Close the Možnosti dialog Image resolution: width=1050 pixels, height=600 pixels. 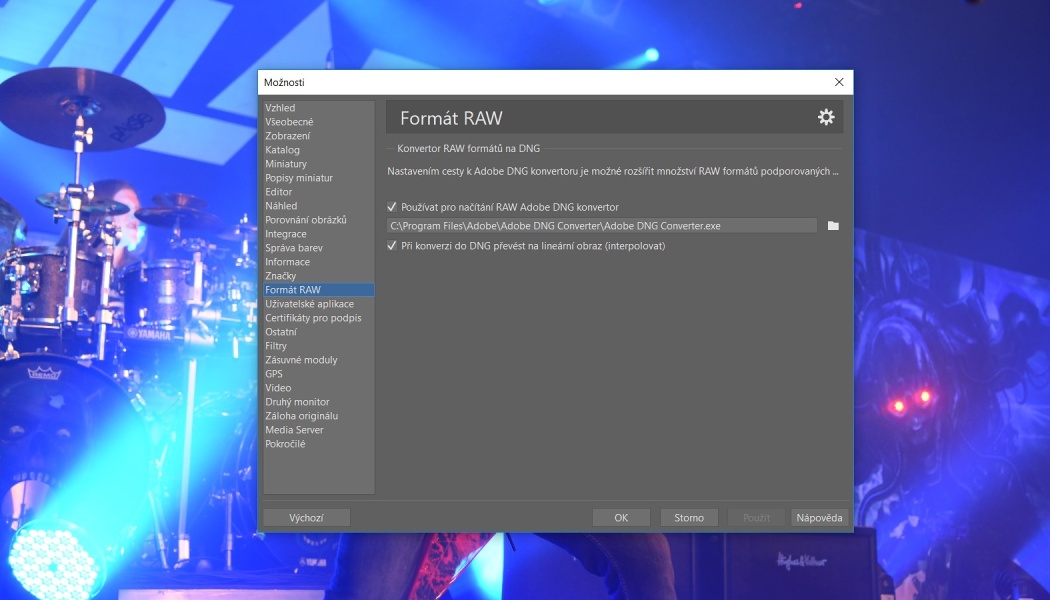pos(838,82)
